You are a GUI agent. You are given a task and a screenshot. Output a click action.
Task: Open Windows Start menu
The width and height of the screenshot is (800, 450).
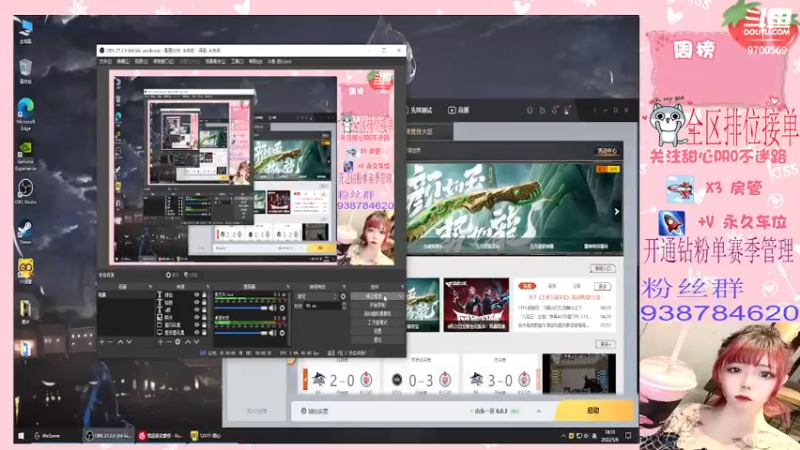tap(21, 436)
